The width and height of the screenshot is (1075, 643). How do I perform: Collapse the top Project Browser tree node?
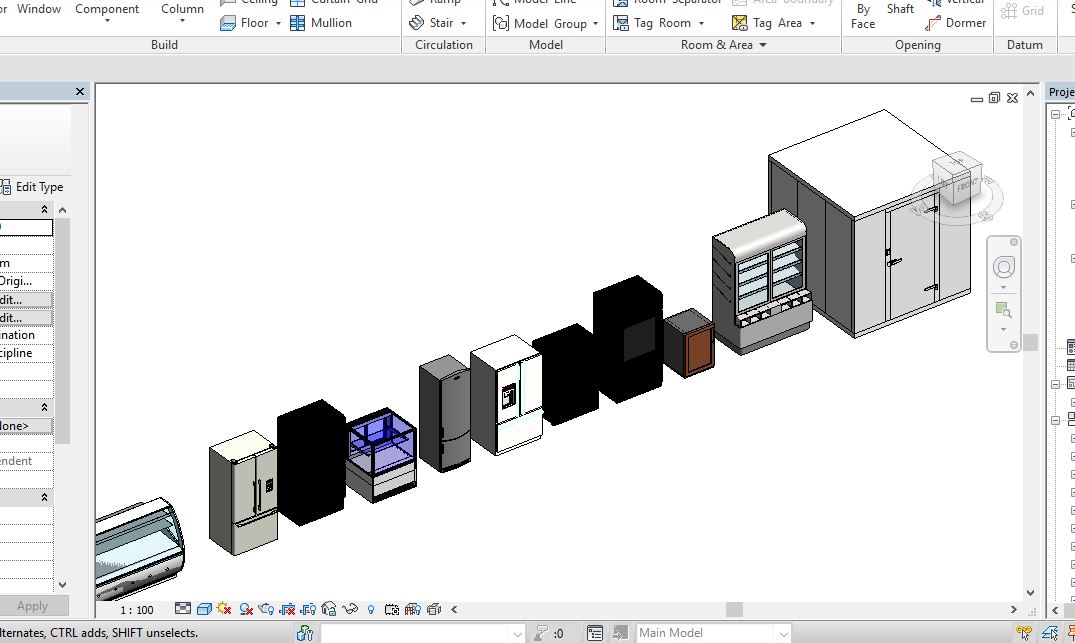(x=1056, y=114)
